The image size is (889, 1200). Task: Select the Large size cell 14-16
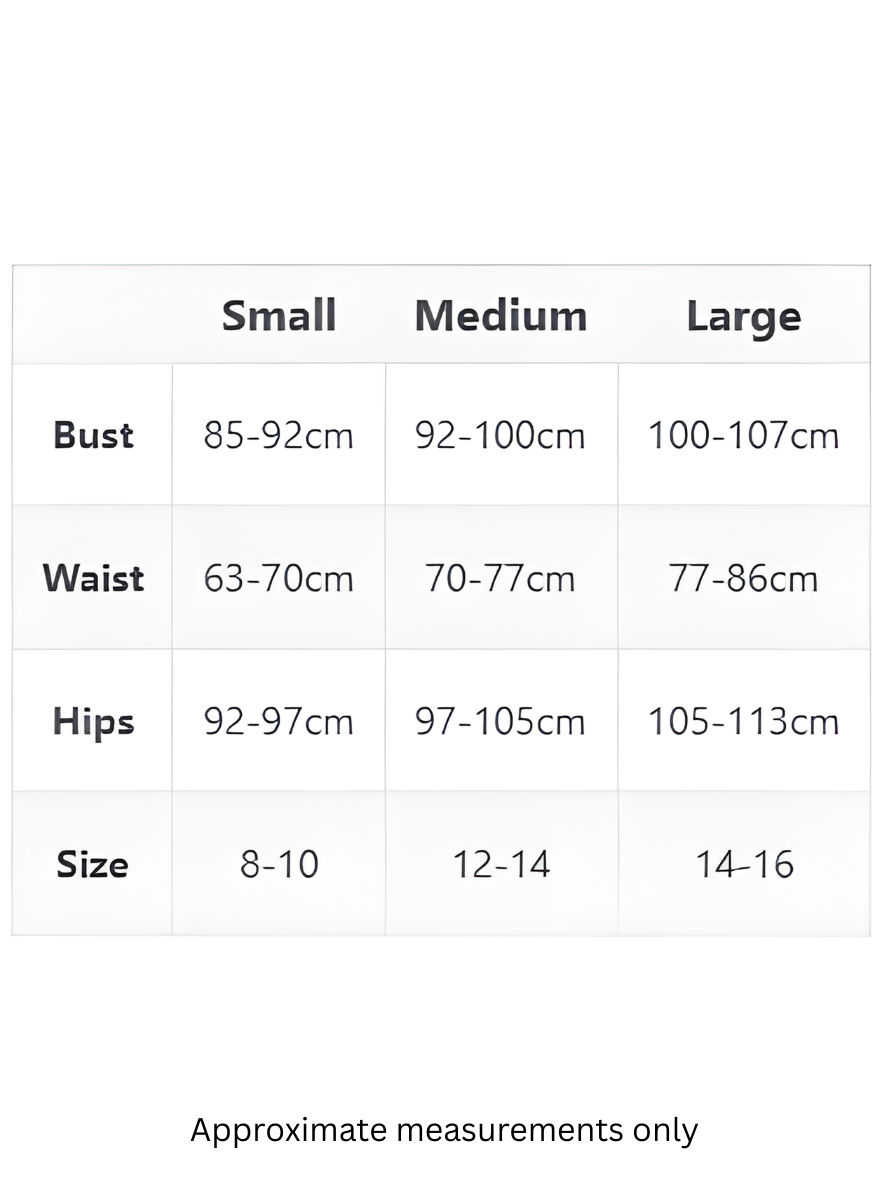(x=744, y=864)
